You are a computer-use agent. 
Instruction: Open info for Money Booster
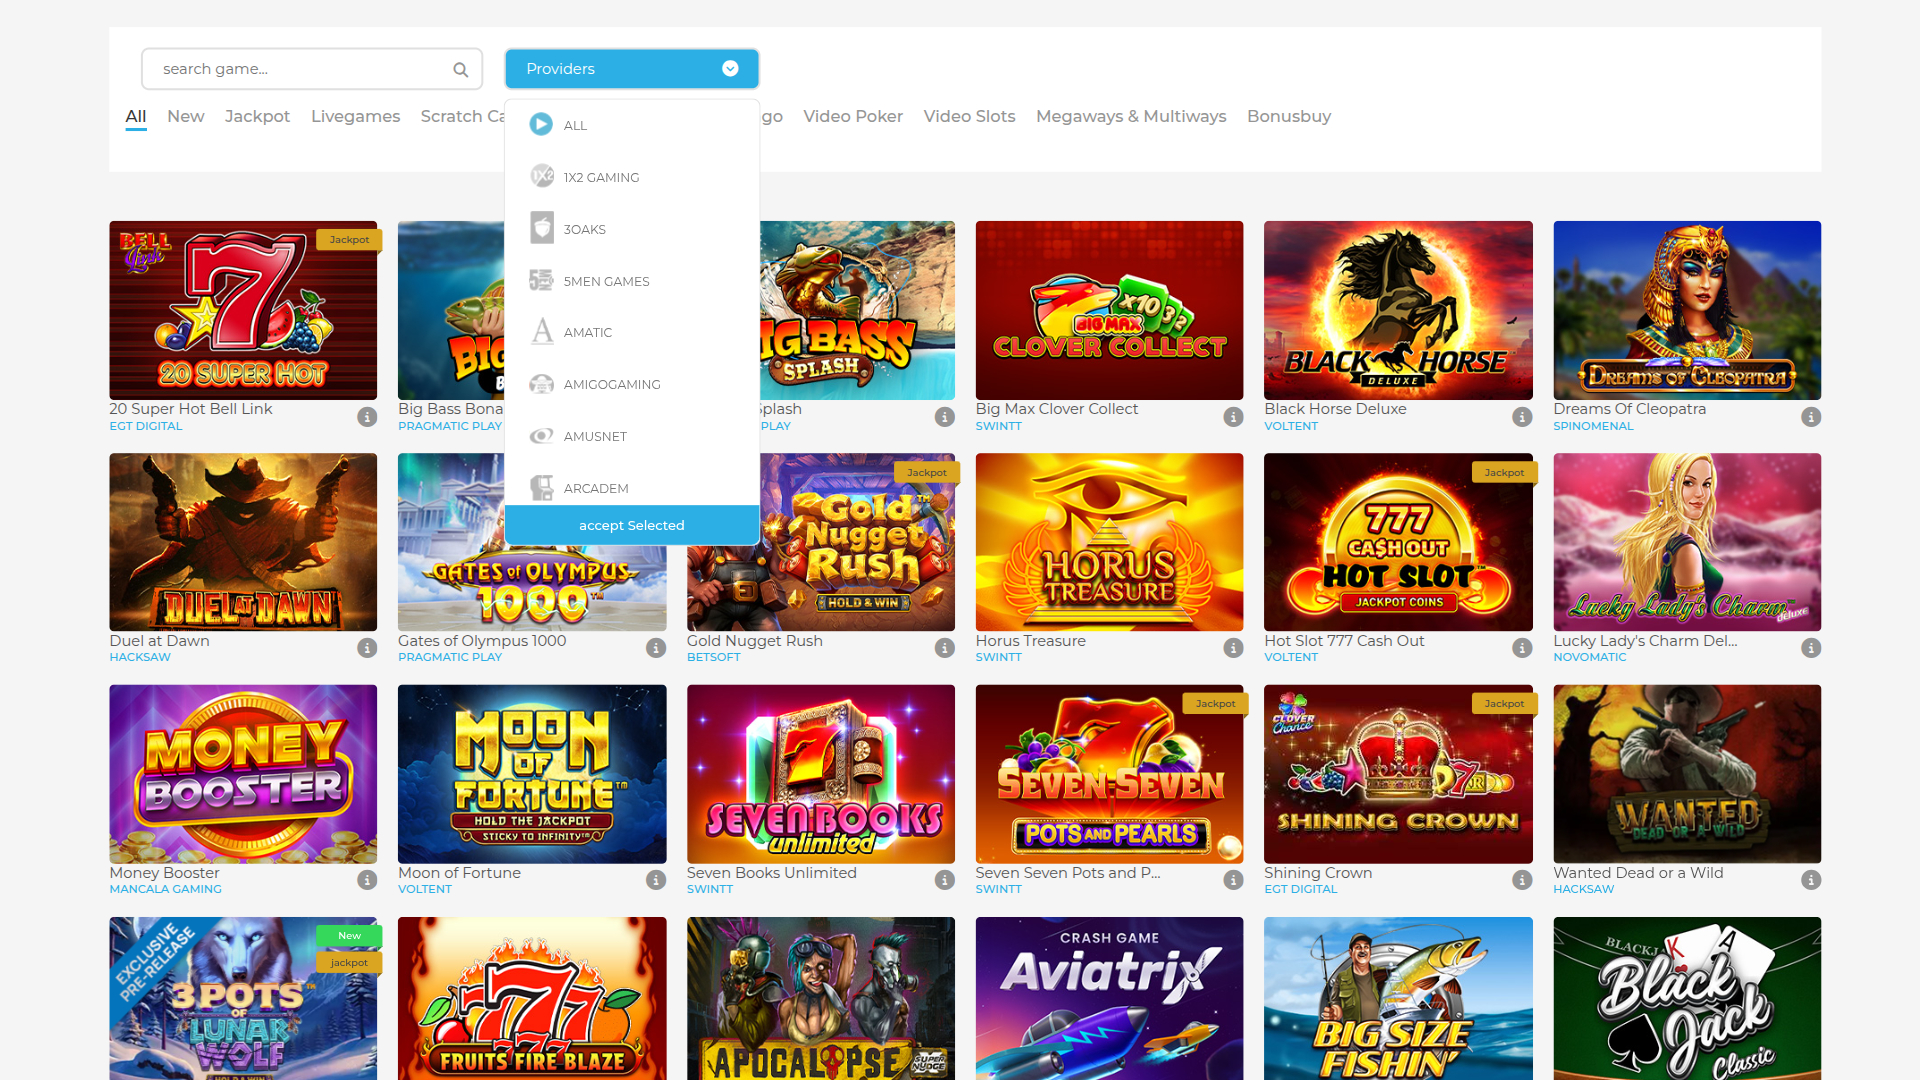pos(366,880)
